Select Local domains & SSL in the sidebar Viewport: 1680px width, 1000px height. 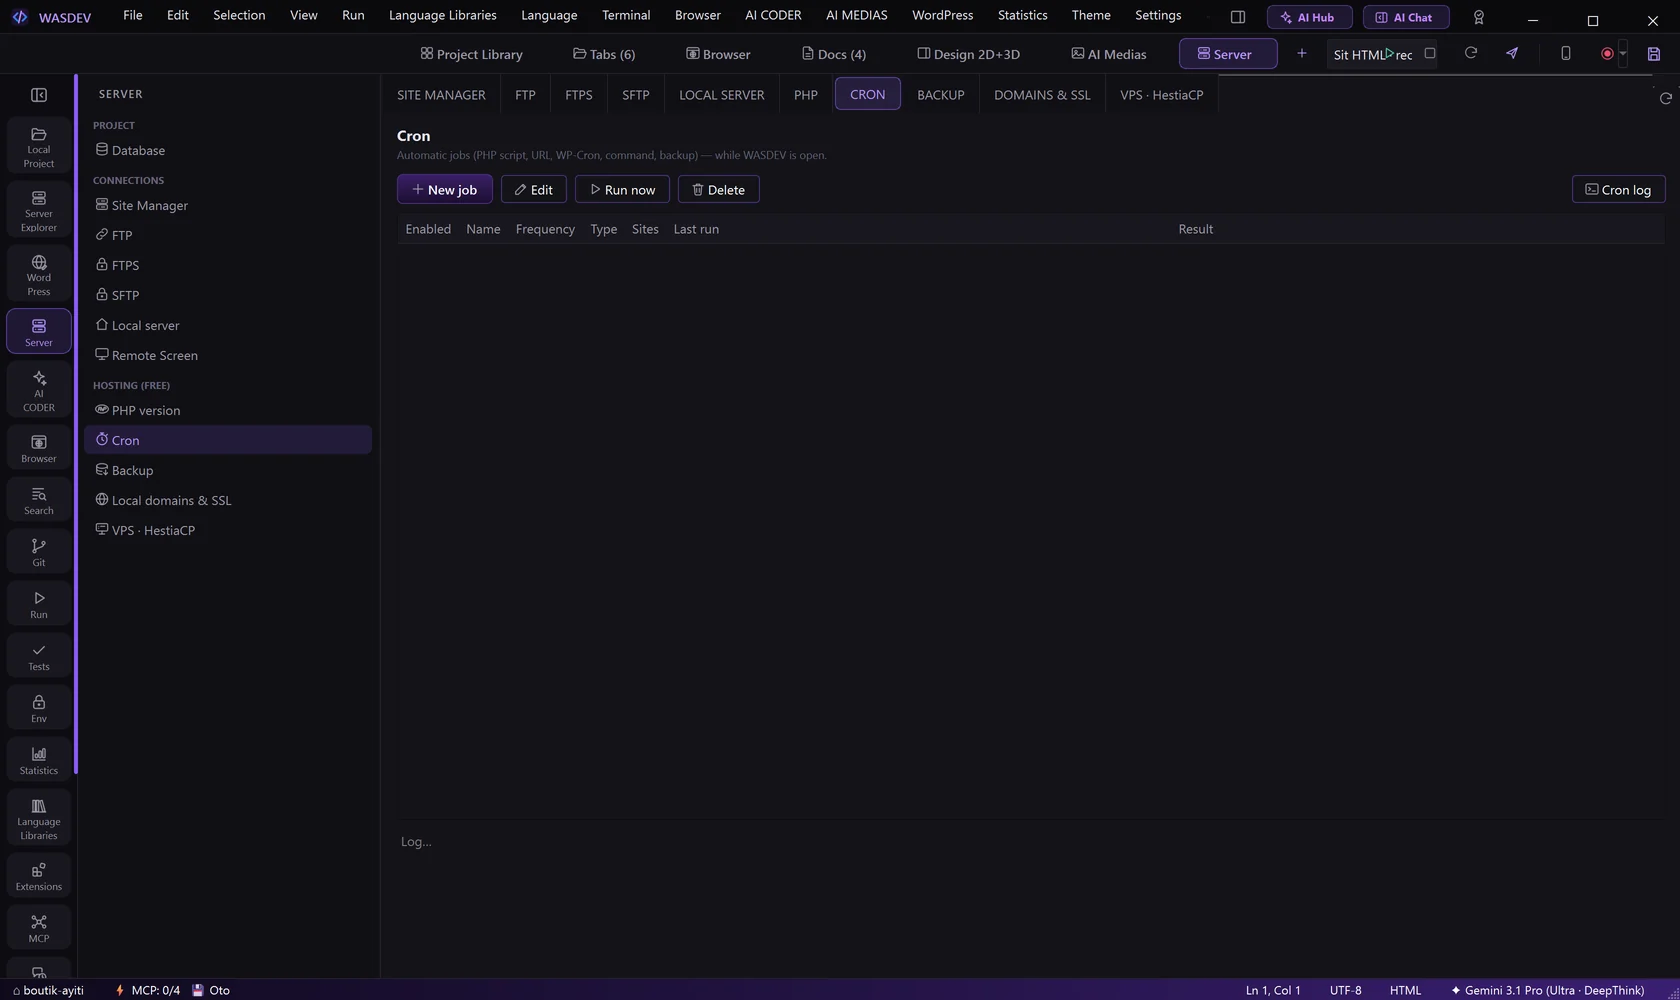[x=228, y=500]
